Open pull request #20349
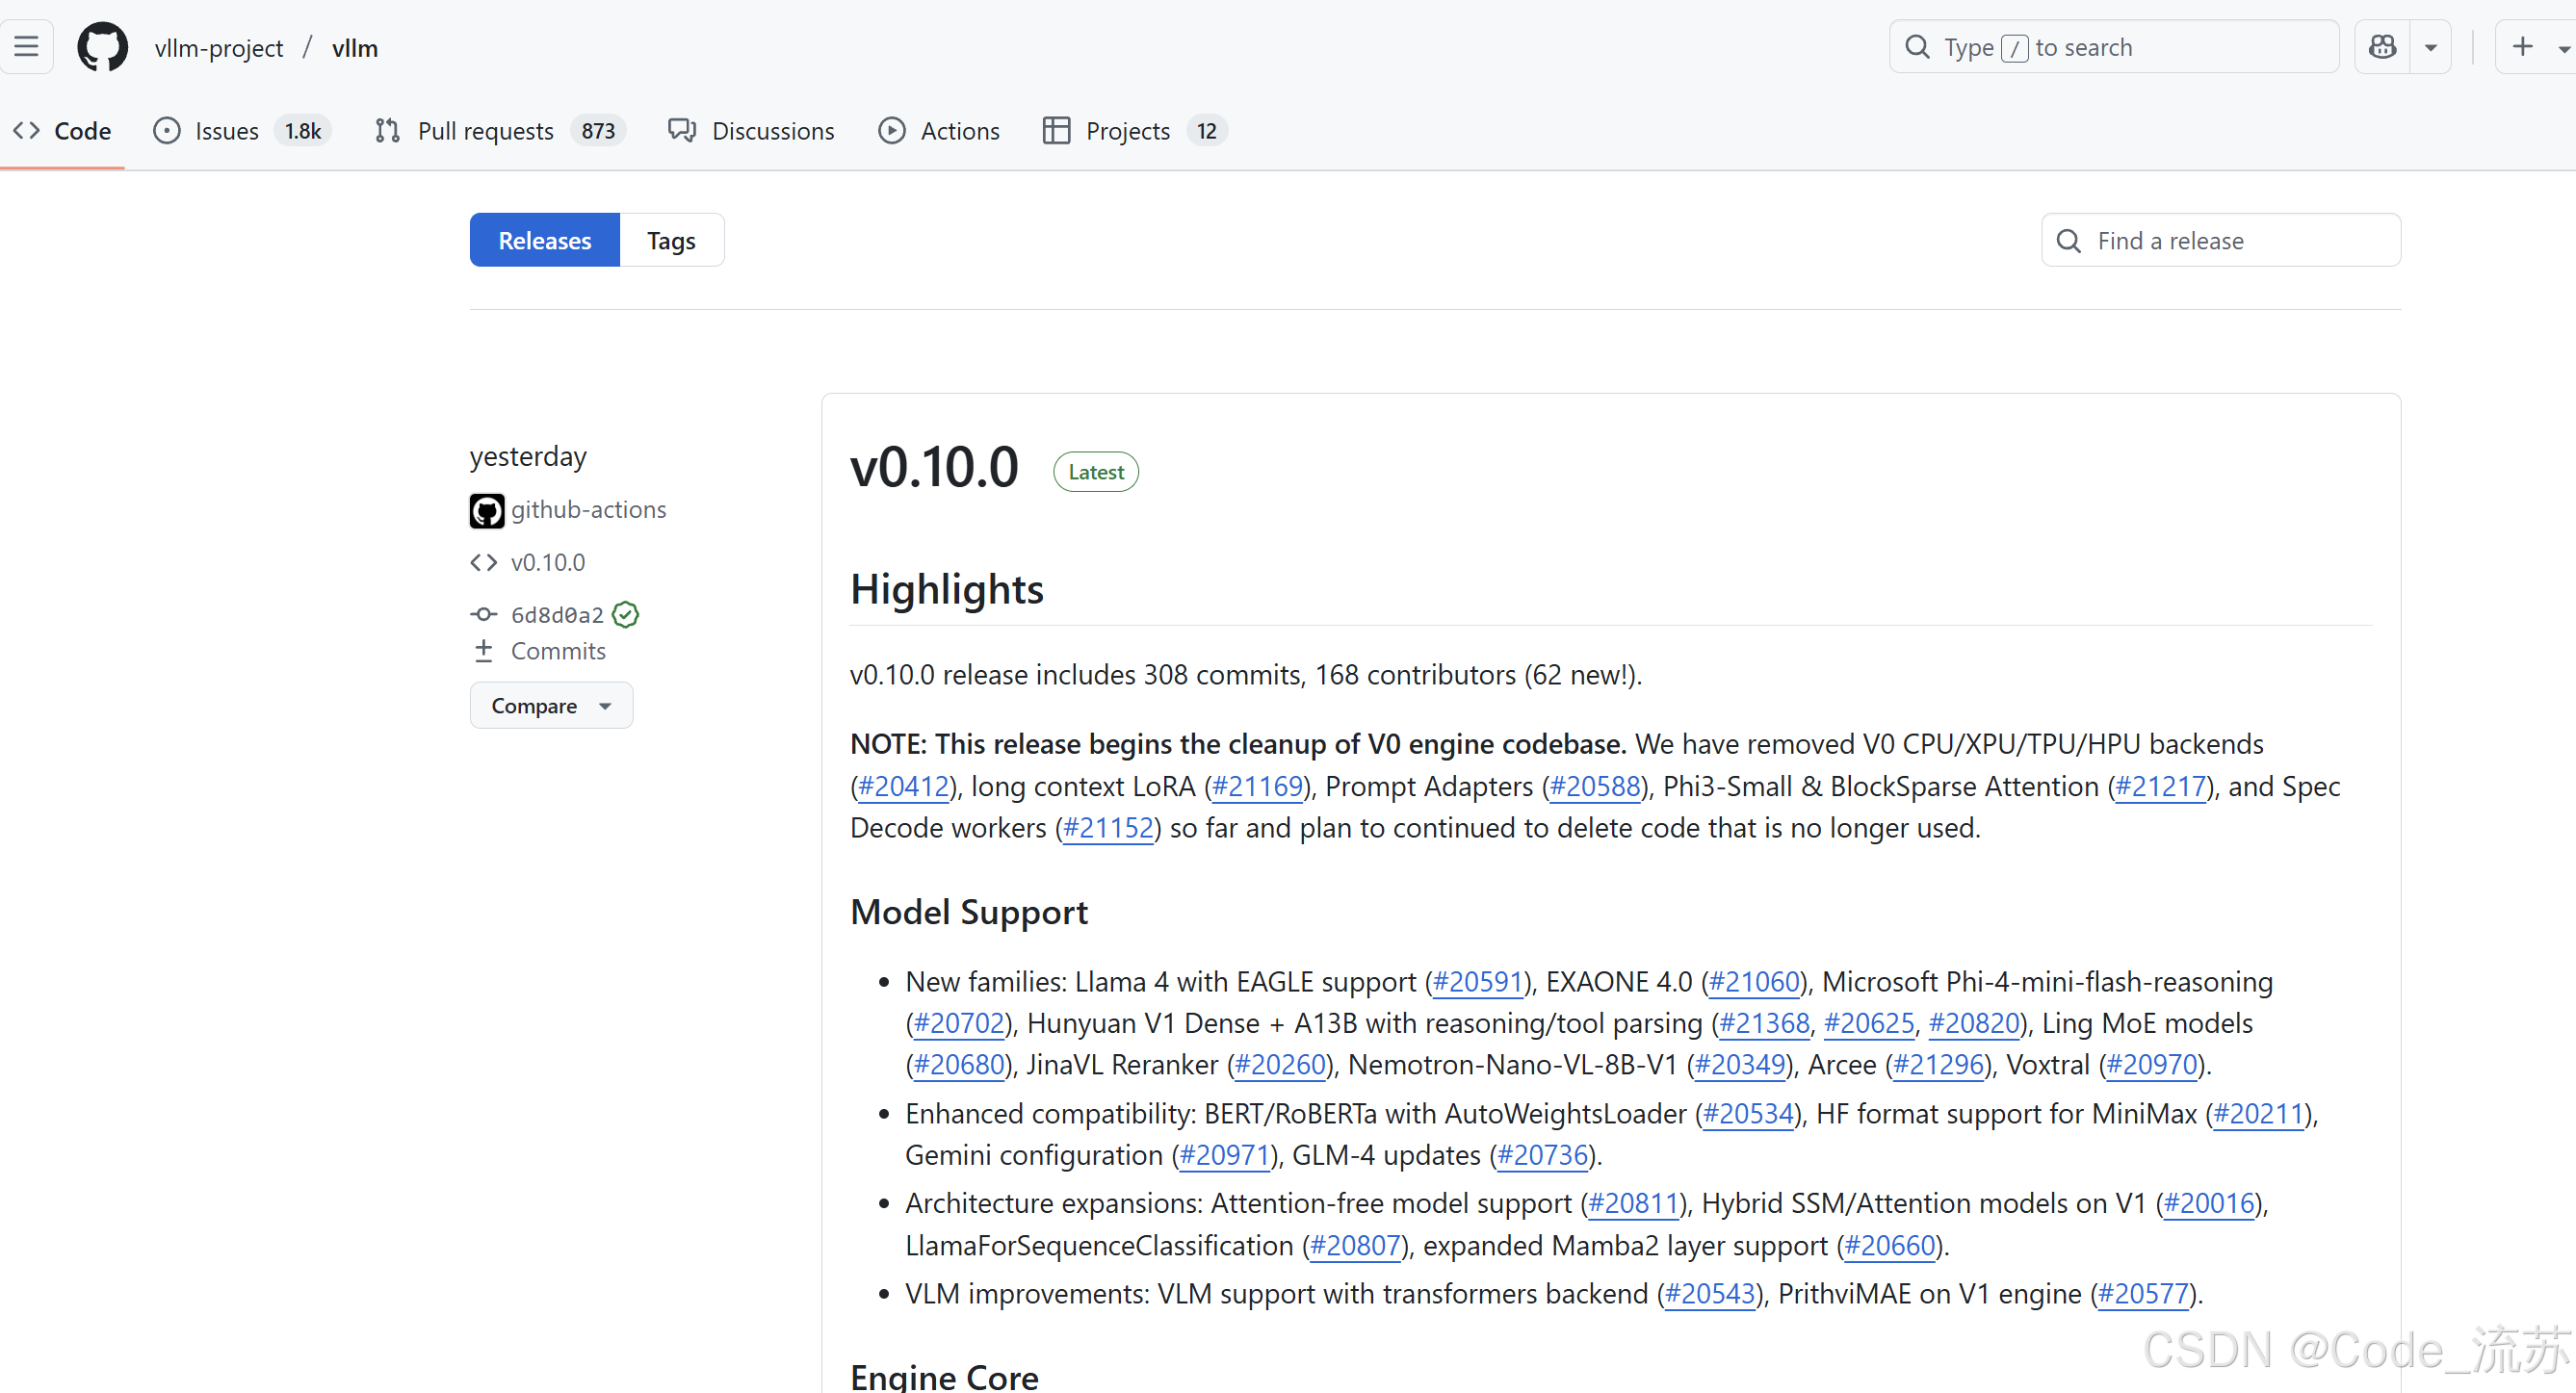 [1741, 1066]
